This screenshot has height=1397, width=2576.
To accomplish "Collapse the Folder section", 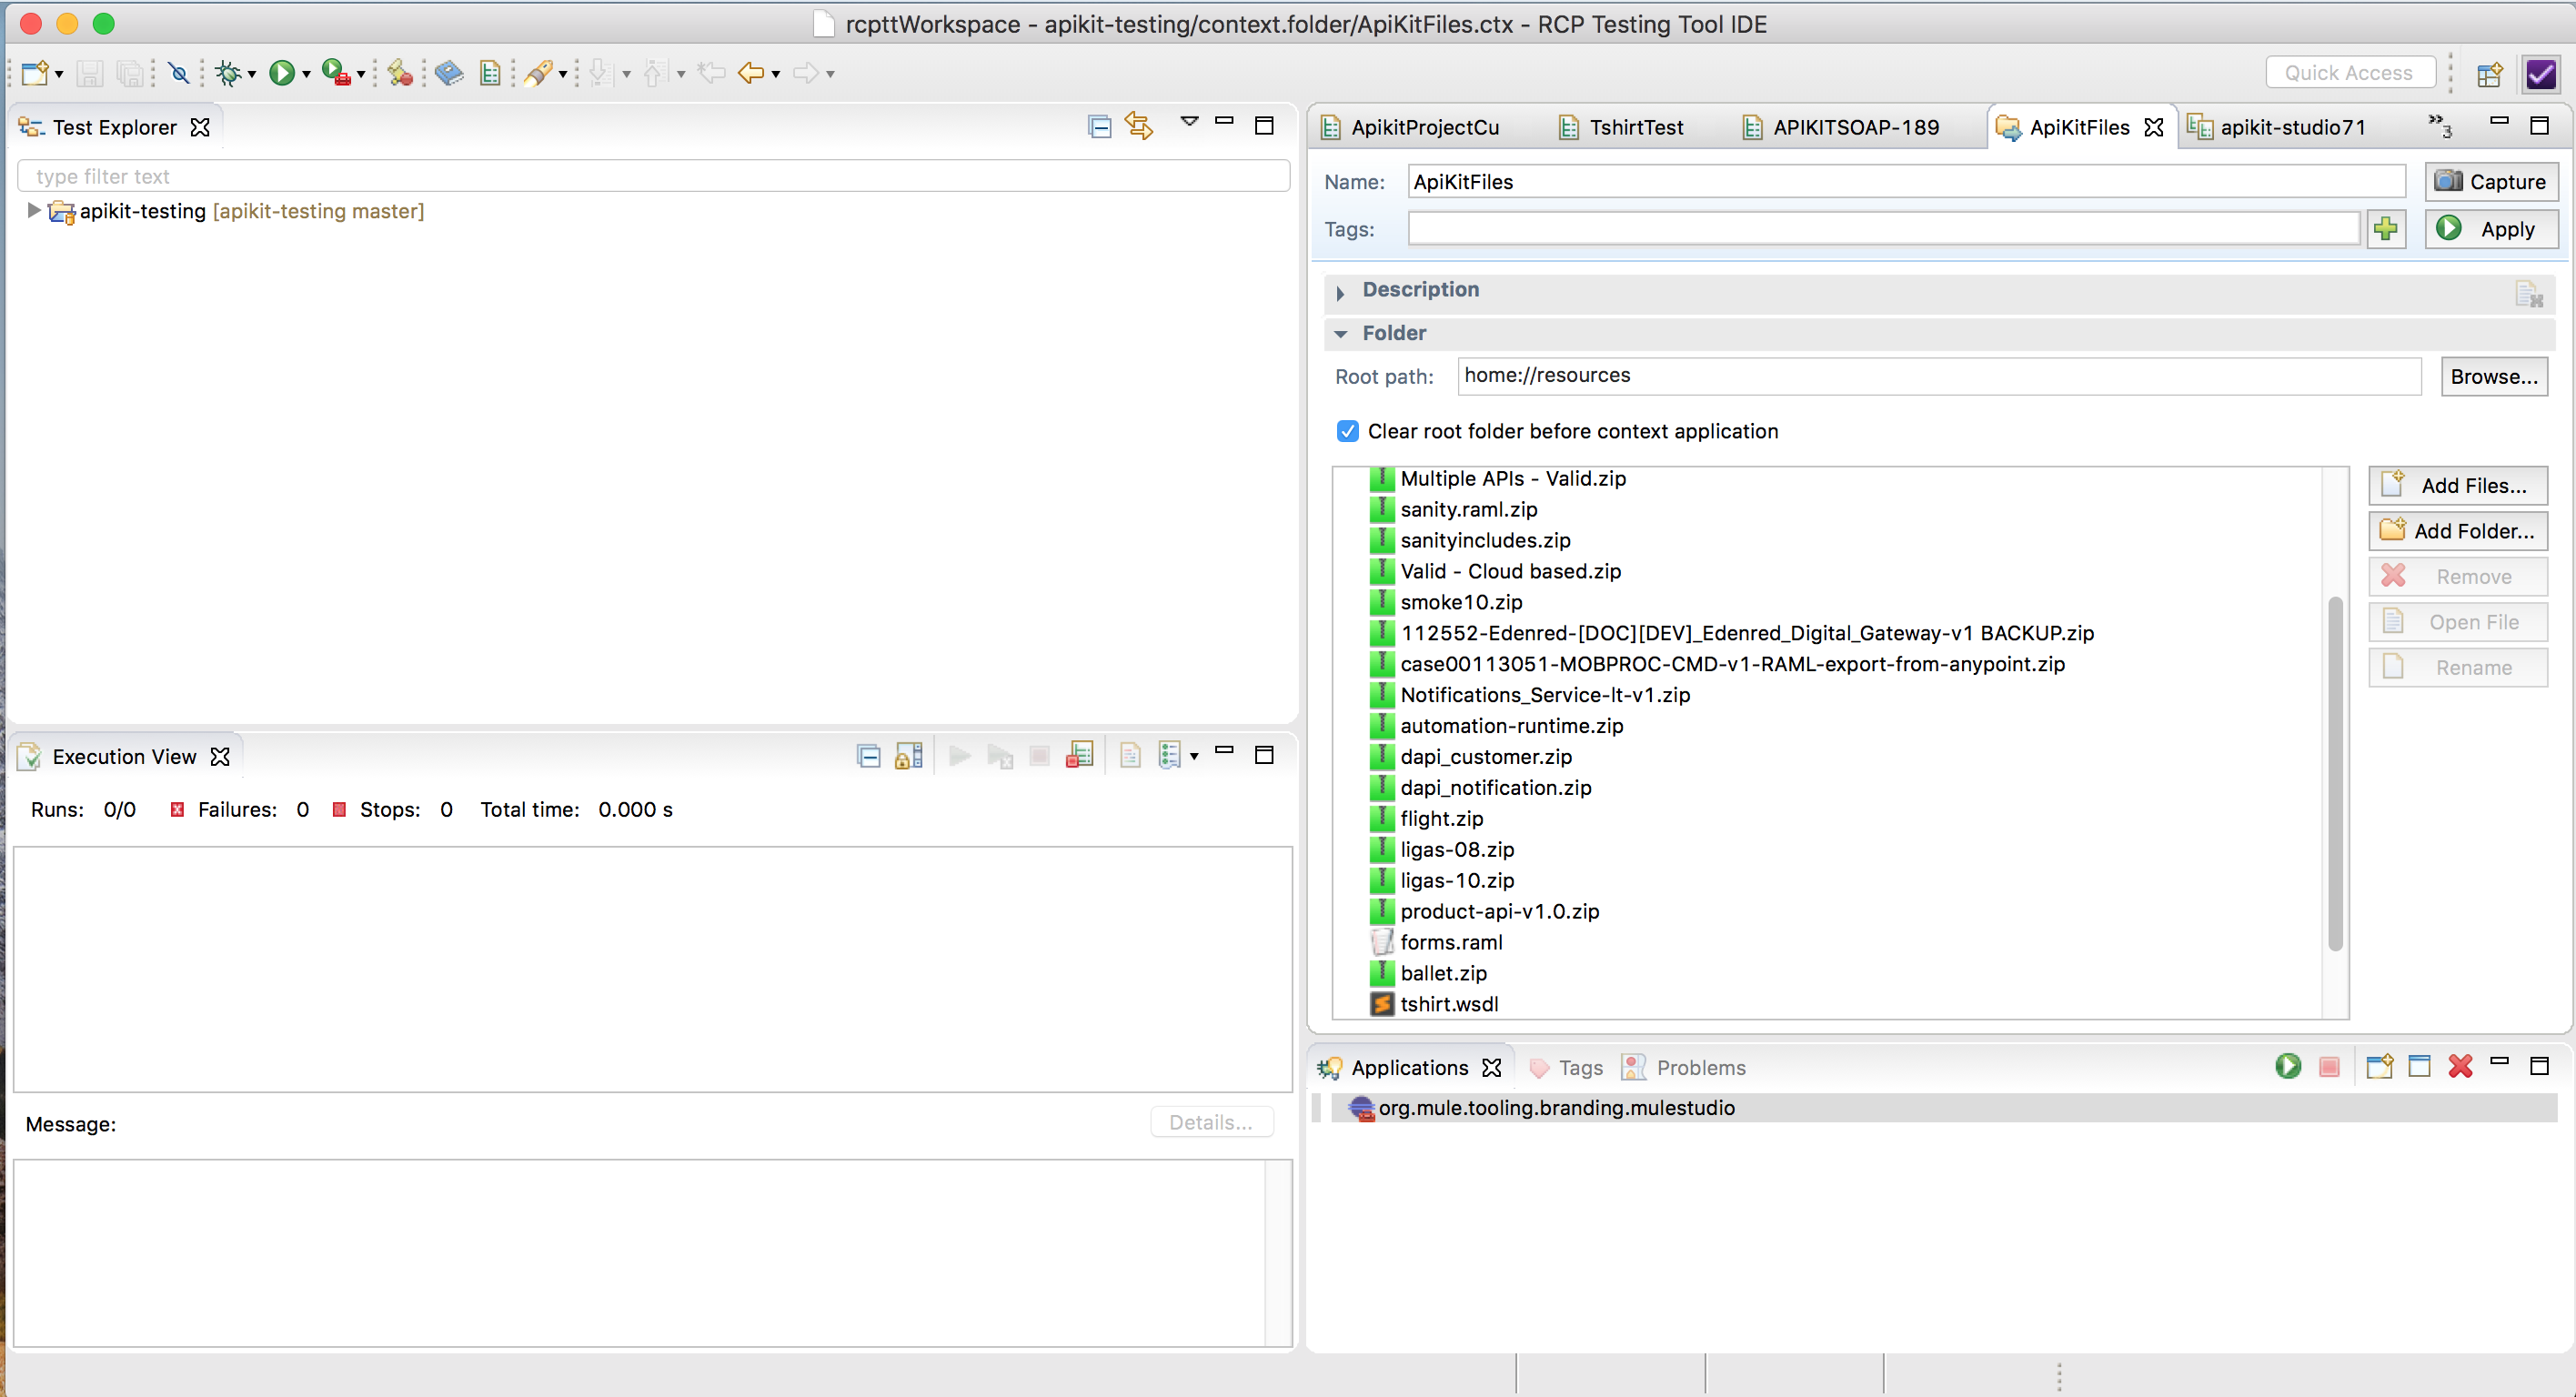I will click(x=1340, y=334).
